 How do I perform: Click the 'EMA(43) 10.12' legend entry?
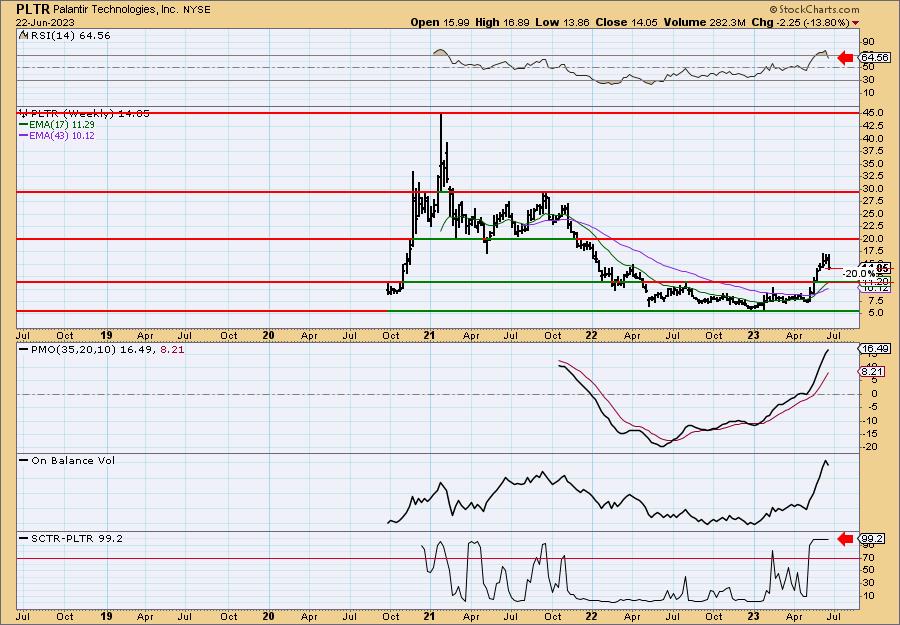(x=62, y=136)
